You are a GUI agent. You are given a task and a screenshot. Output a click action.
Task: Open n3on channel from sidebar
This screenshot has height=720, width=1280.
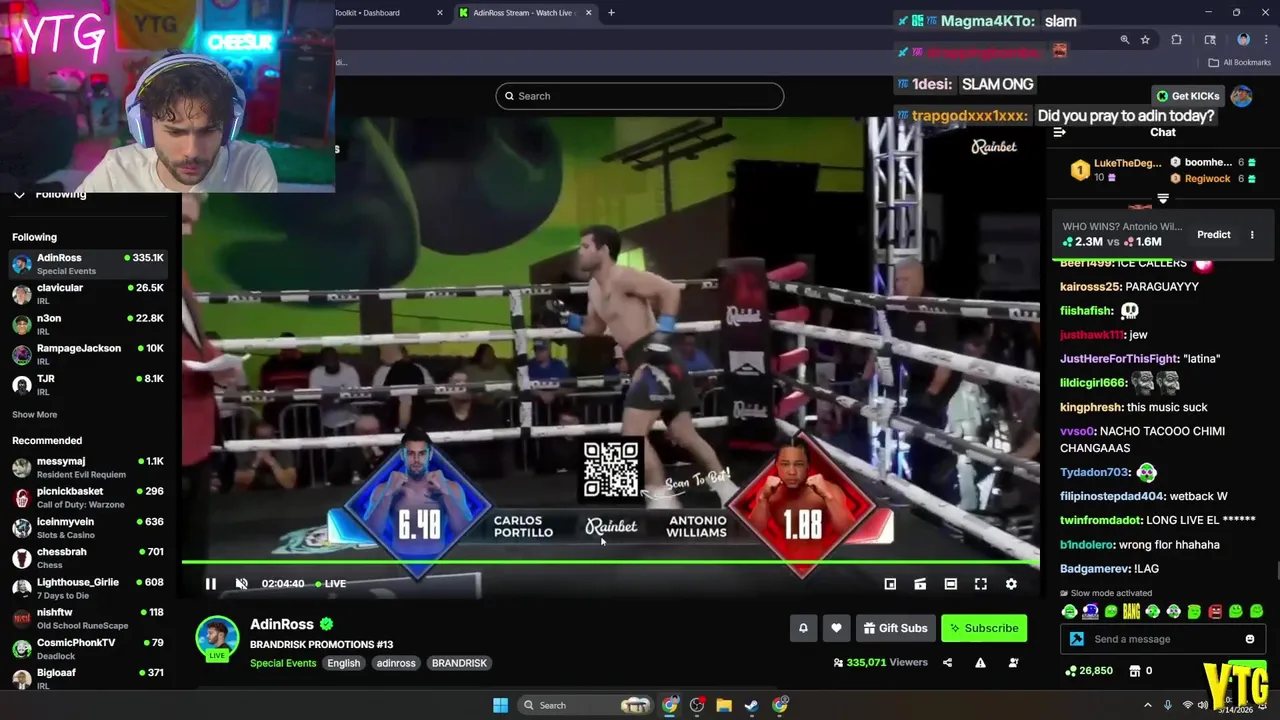88,324
